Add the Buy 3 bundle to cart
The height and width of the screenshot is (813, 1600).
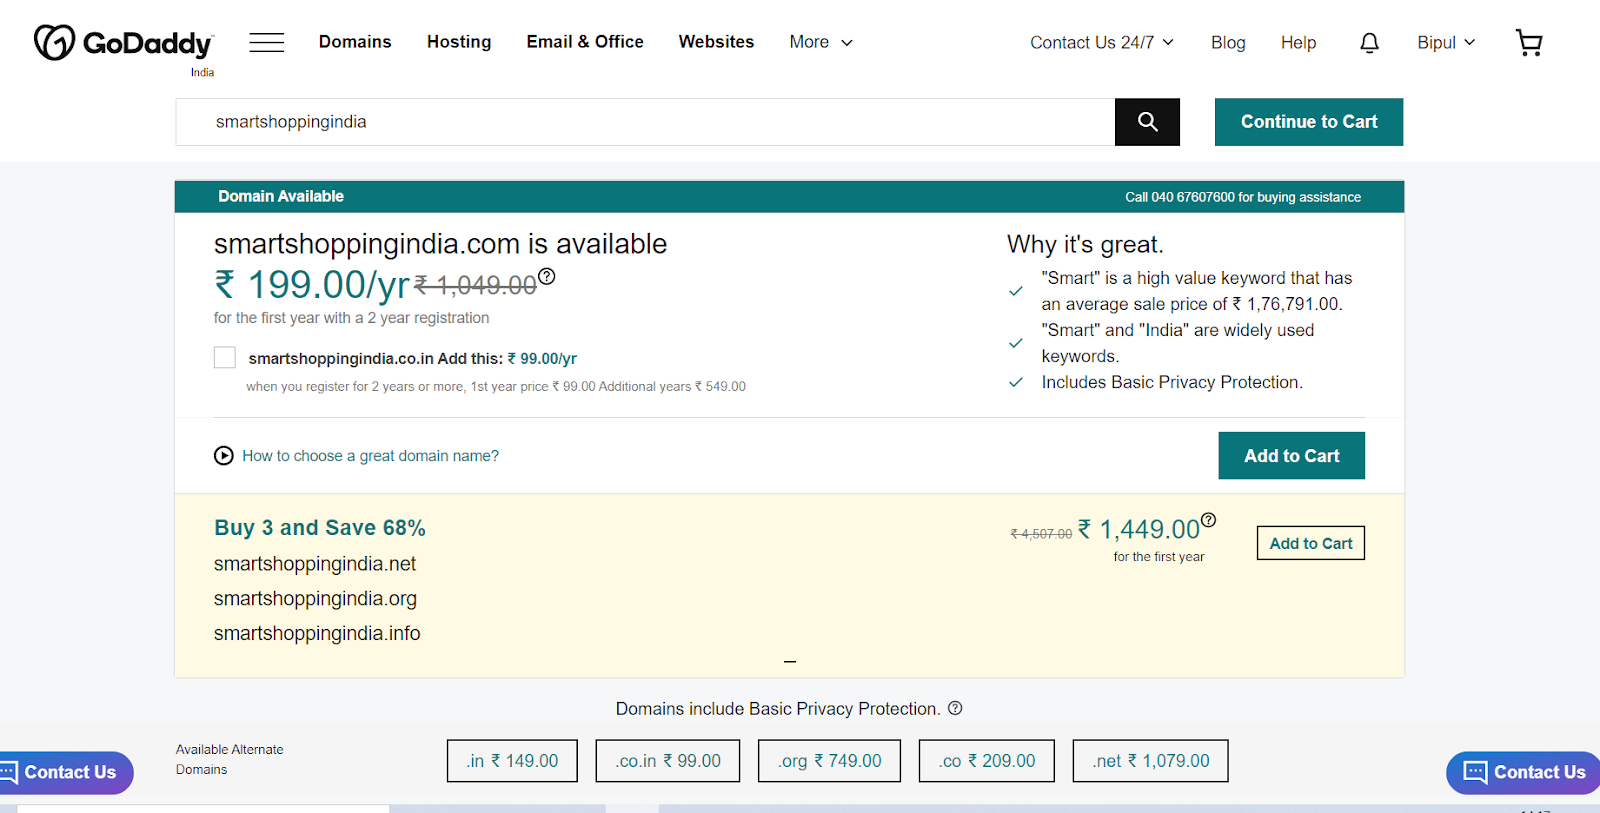tap(1311, 543)
